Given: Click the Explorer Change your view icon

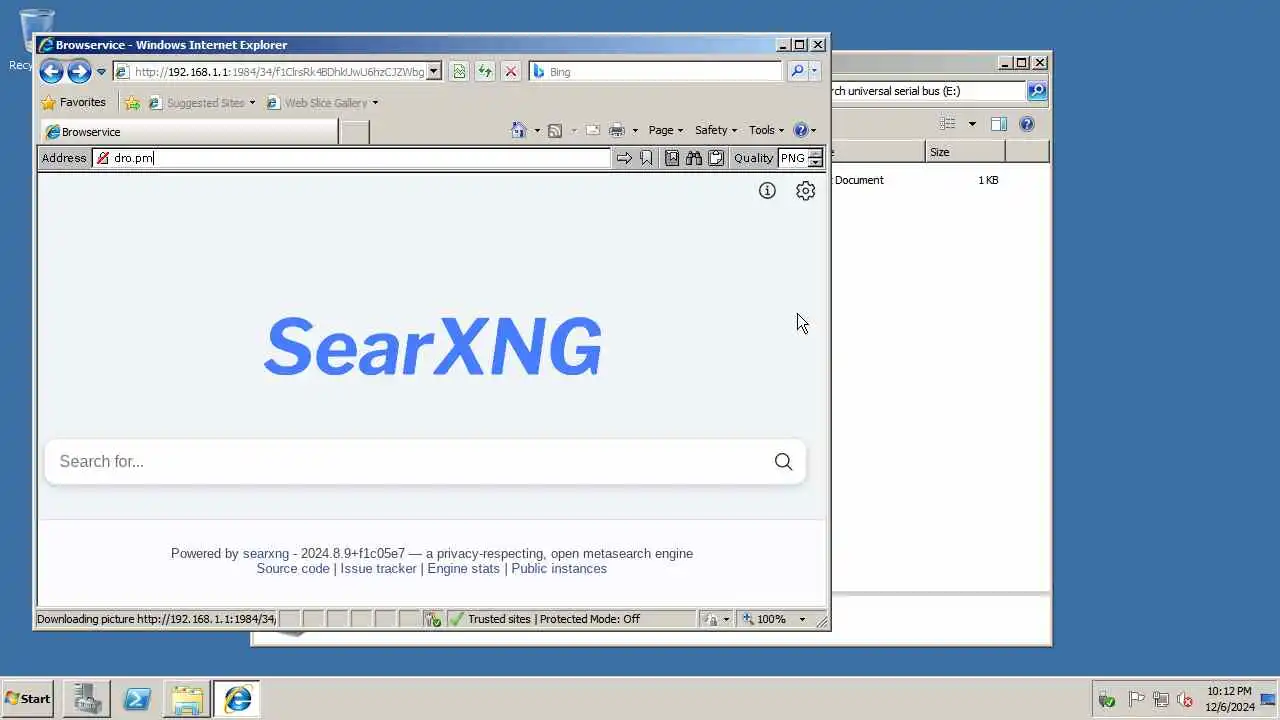Looking at the screenshot, I should coord(947,124).
